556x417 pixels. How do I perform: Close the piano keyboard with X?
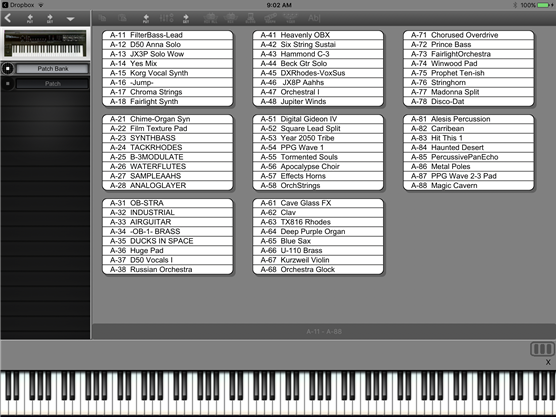tap(548, 362)
